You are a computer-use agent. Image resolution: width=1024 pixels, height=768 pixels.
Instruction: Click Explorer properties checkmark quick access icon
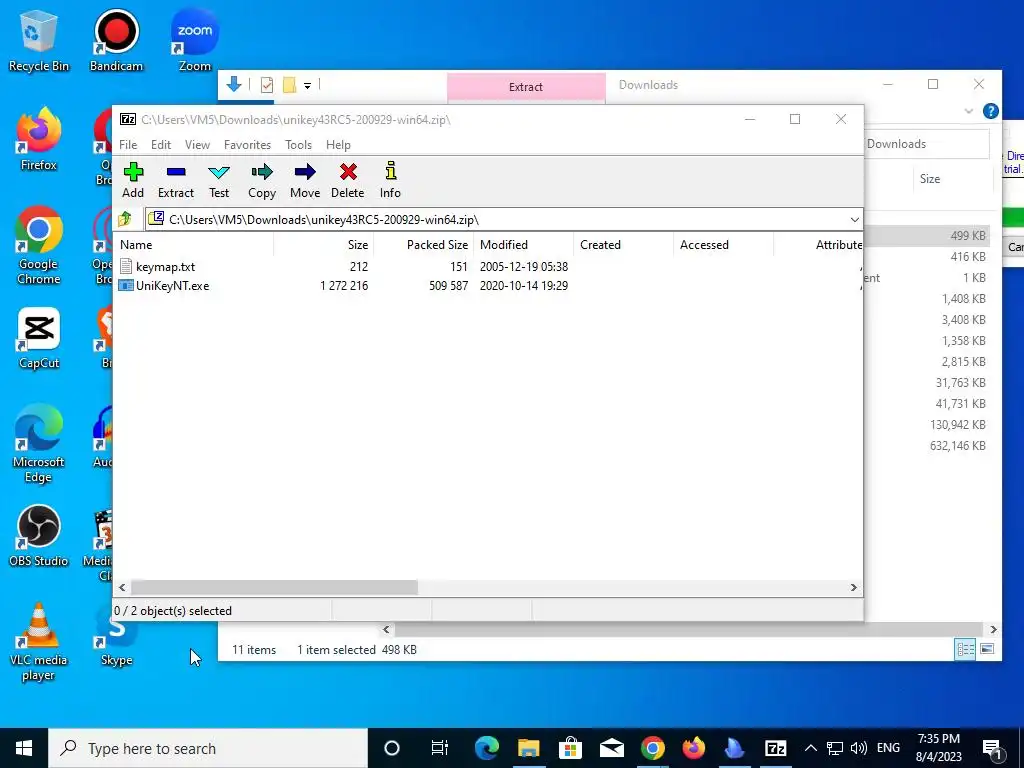point(266,85)
